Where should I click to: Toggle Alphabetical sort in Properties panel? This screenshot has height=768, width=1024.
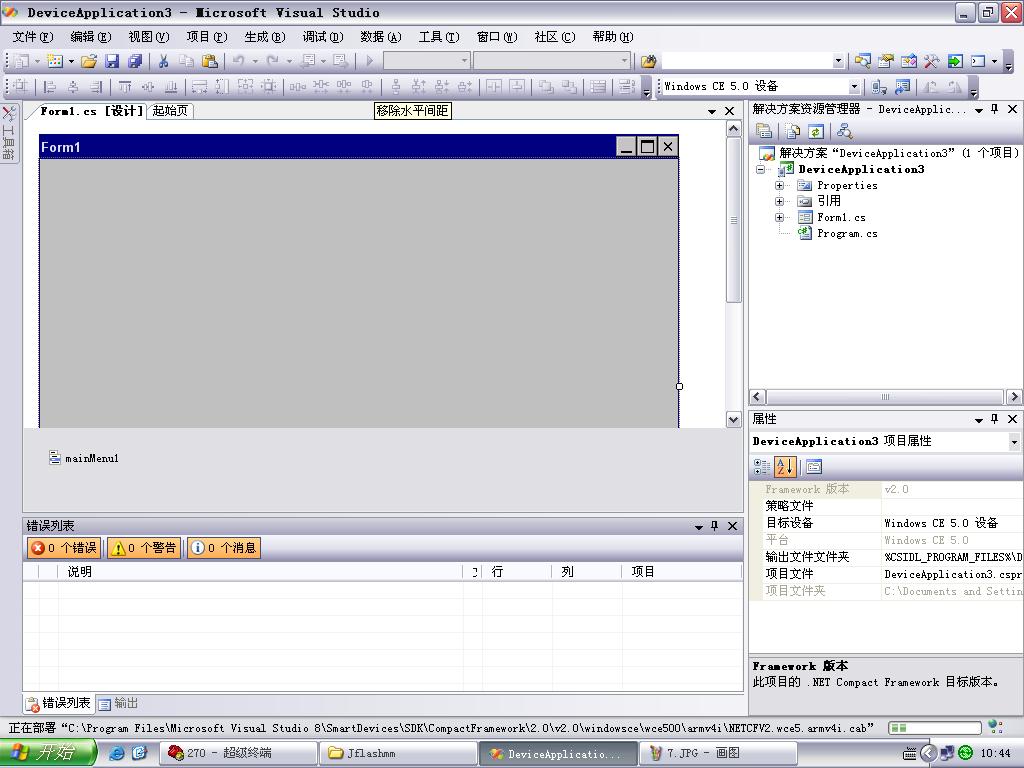click(x=784, y=466)
